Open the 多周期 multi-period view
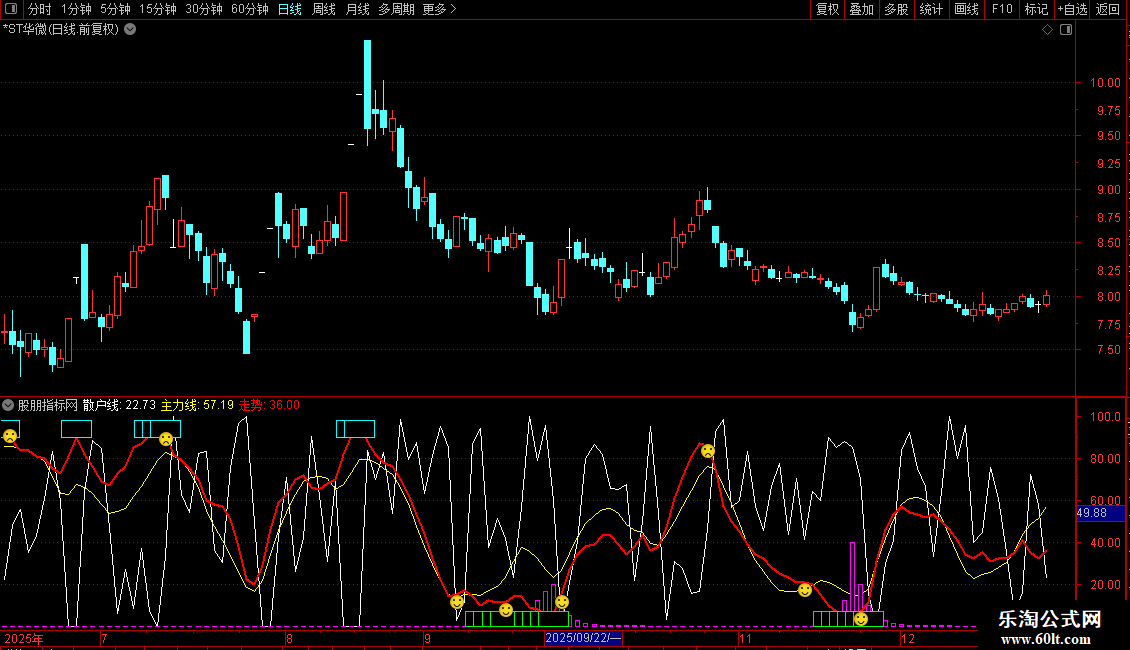Image resolution: width=1130 pixels, height=650 pixels. click(396, 9)
